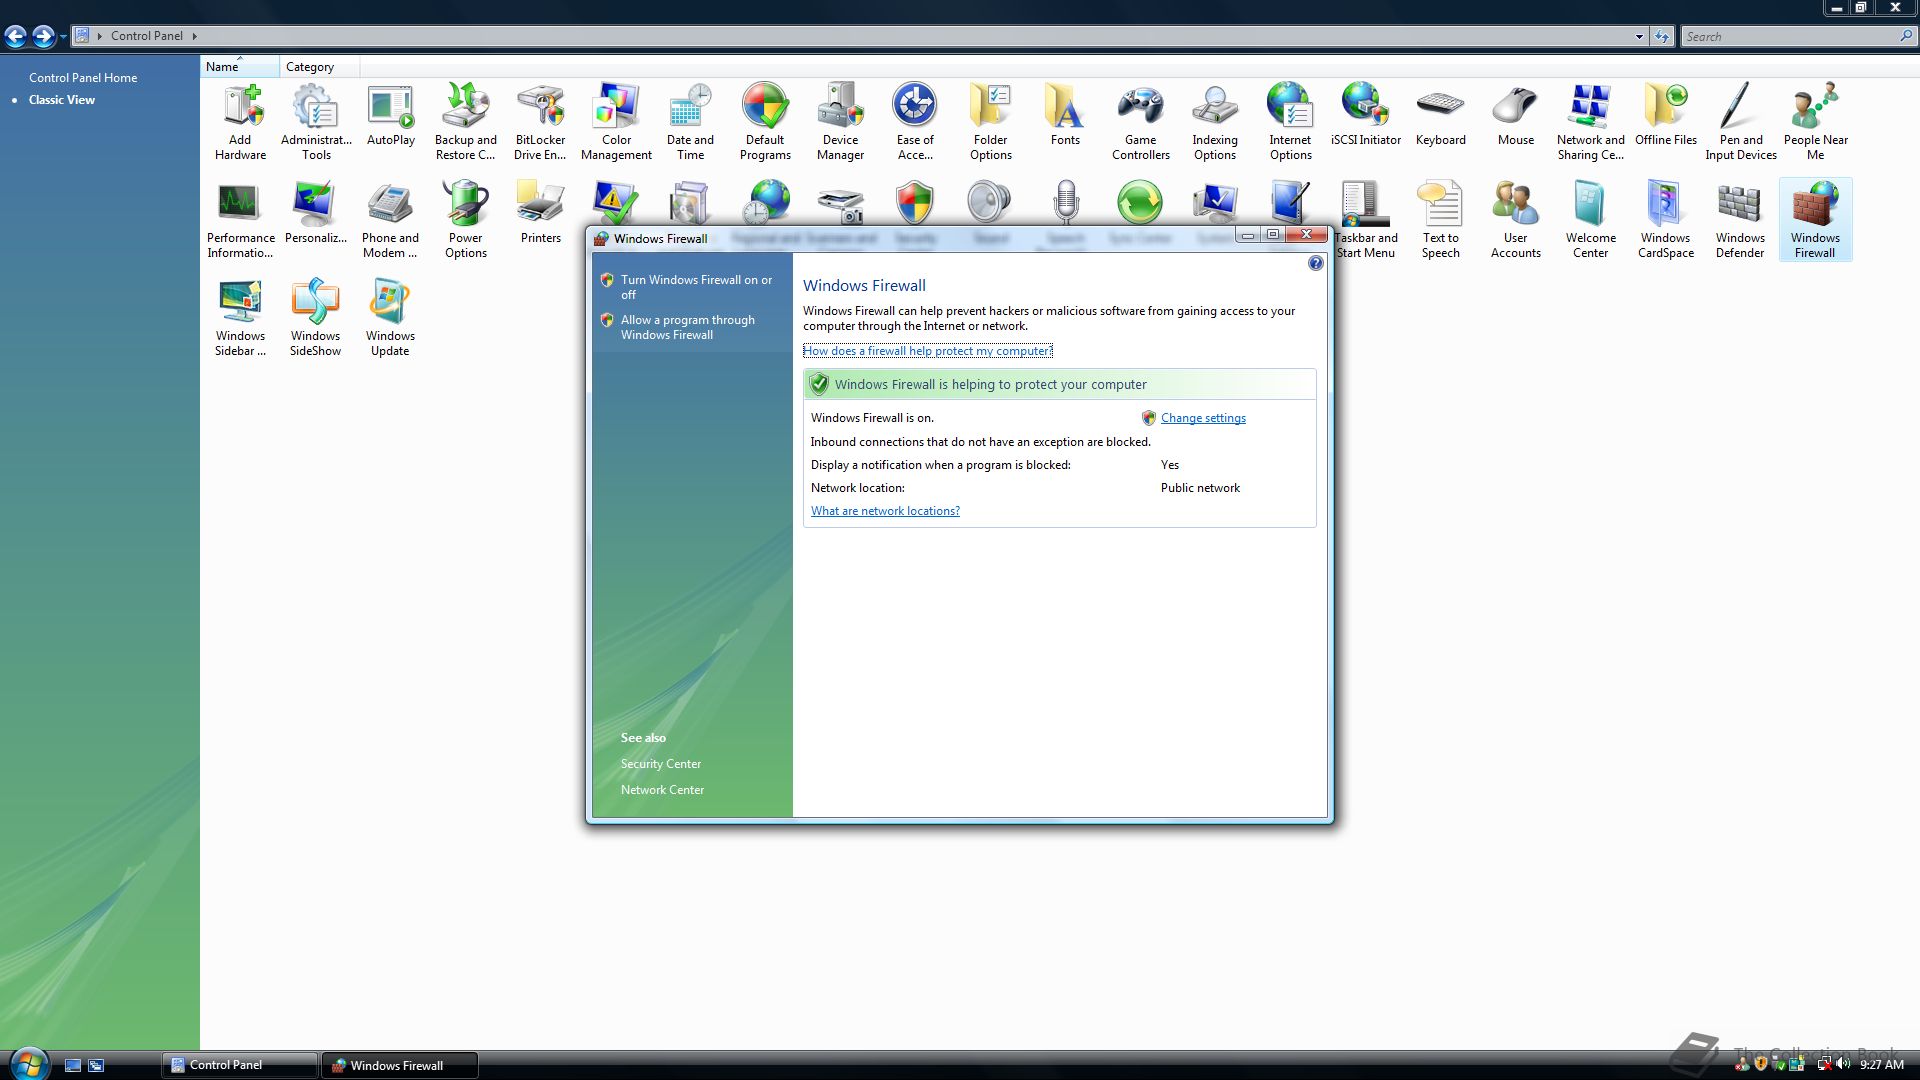The width and height of the screenshot is (1920, 1080).
Task: Open How does a firewall help link
Action: tap(927, 351)
